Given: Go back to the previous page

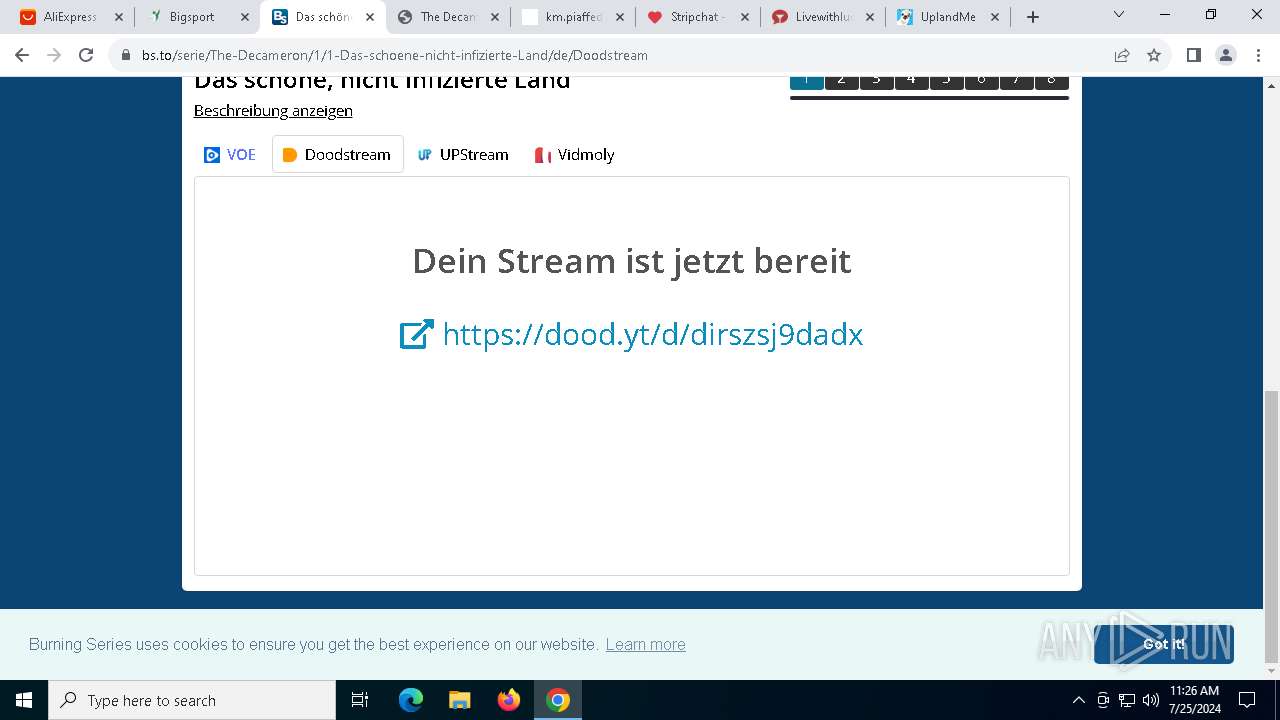Looking at the screenshot, I should pyautogui.click(x=22, y=55).
